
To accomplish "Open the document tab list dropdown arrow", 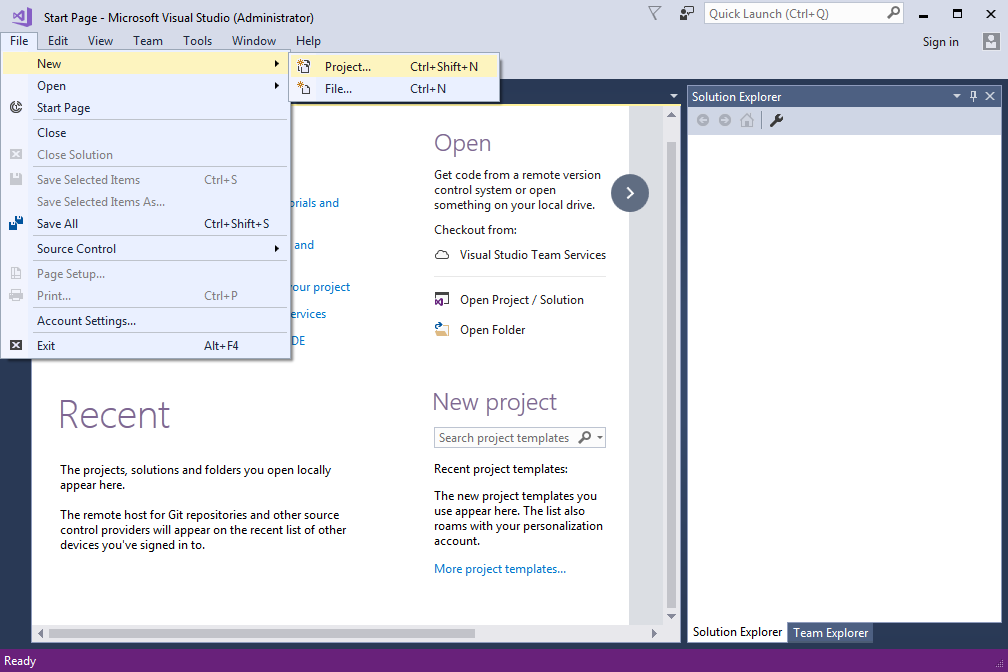I will (674, 96).
